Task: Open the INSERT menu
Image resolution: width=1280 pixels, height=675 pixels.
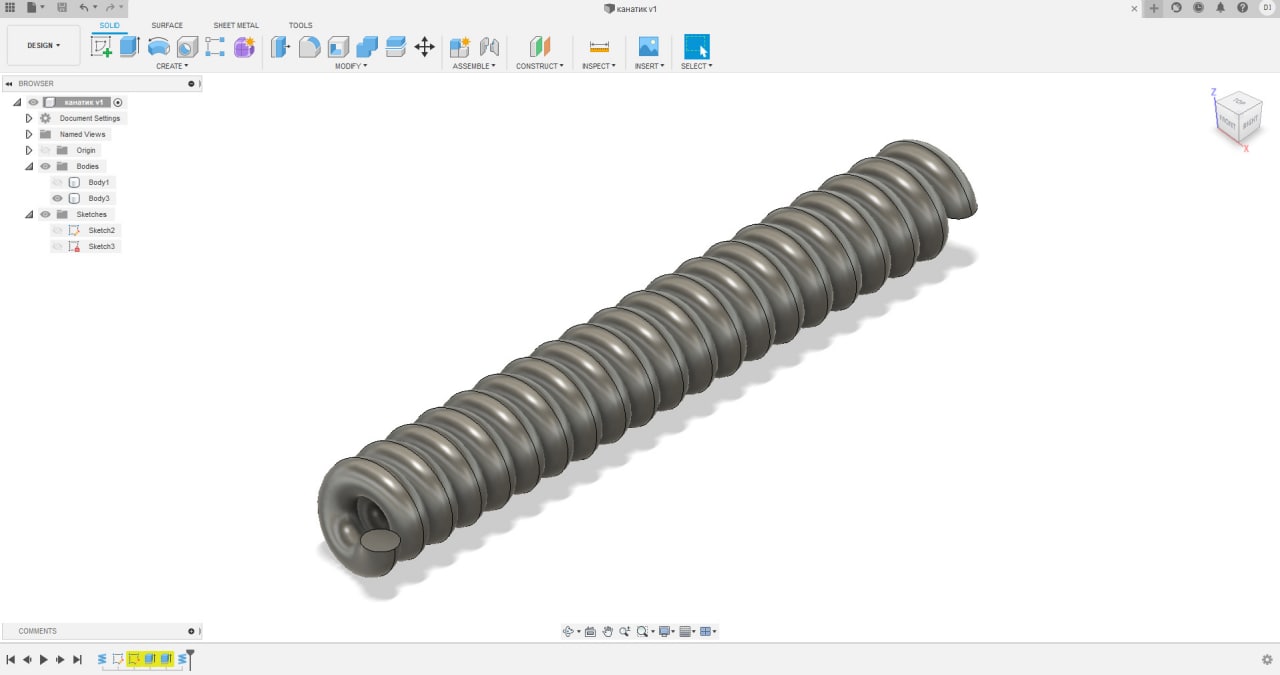Action: [x=648, y=66]
